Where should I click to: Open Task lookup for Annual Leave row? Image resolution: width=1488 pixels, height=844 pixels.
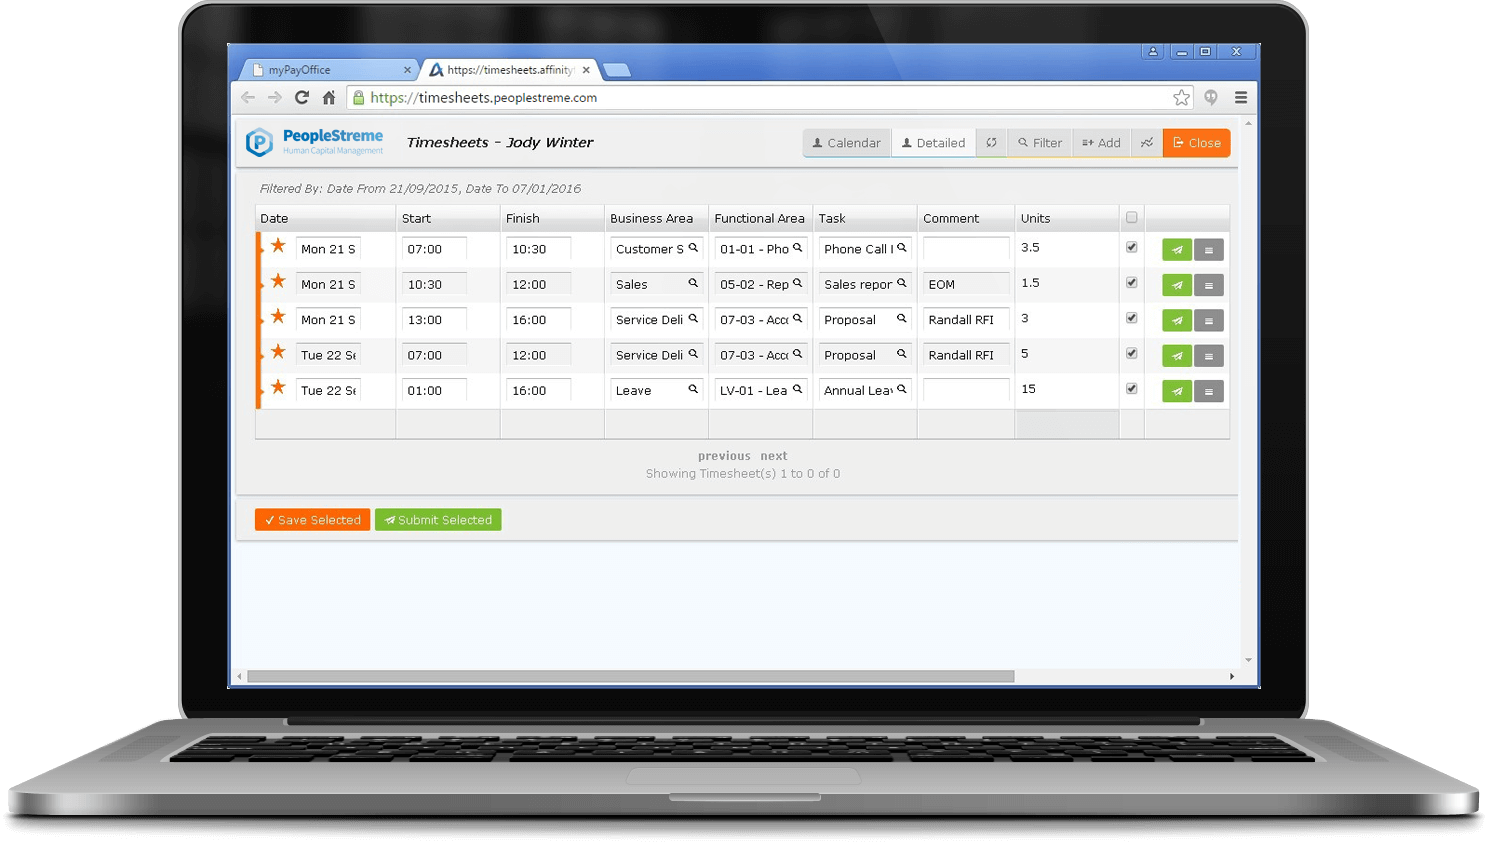click(x=901, y=390)
